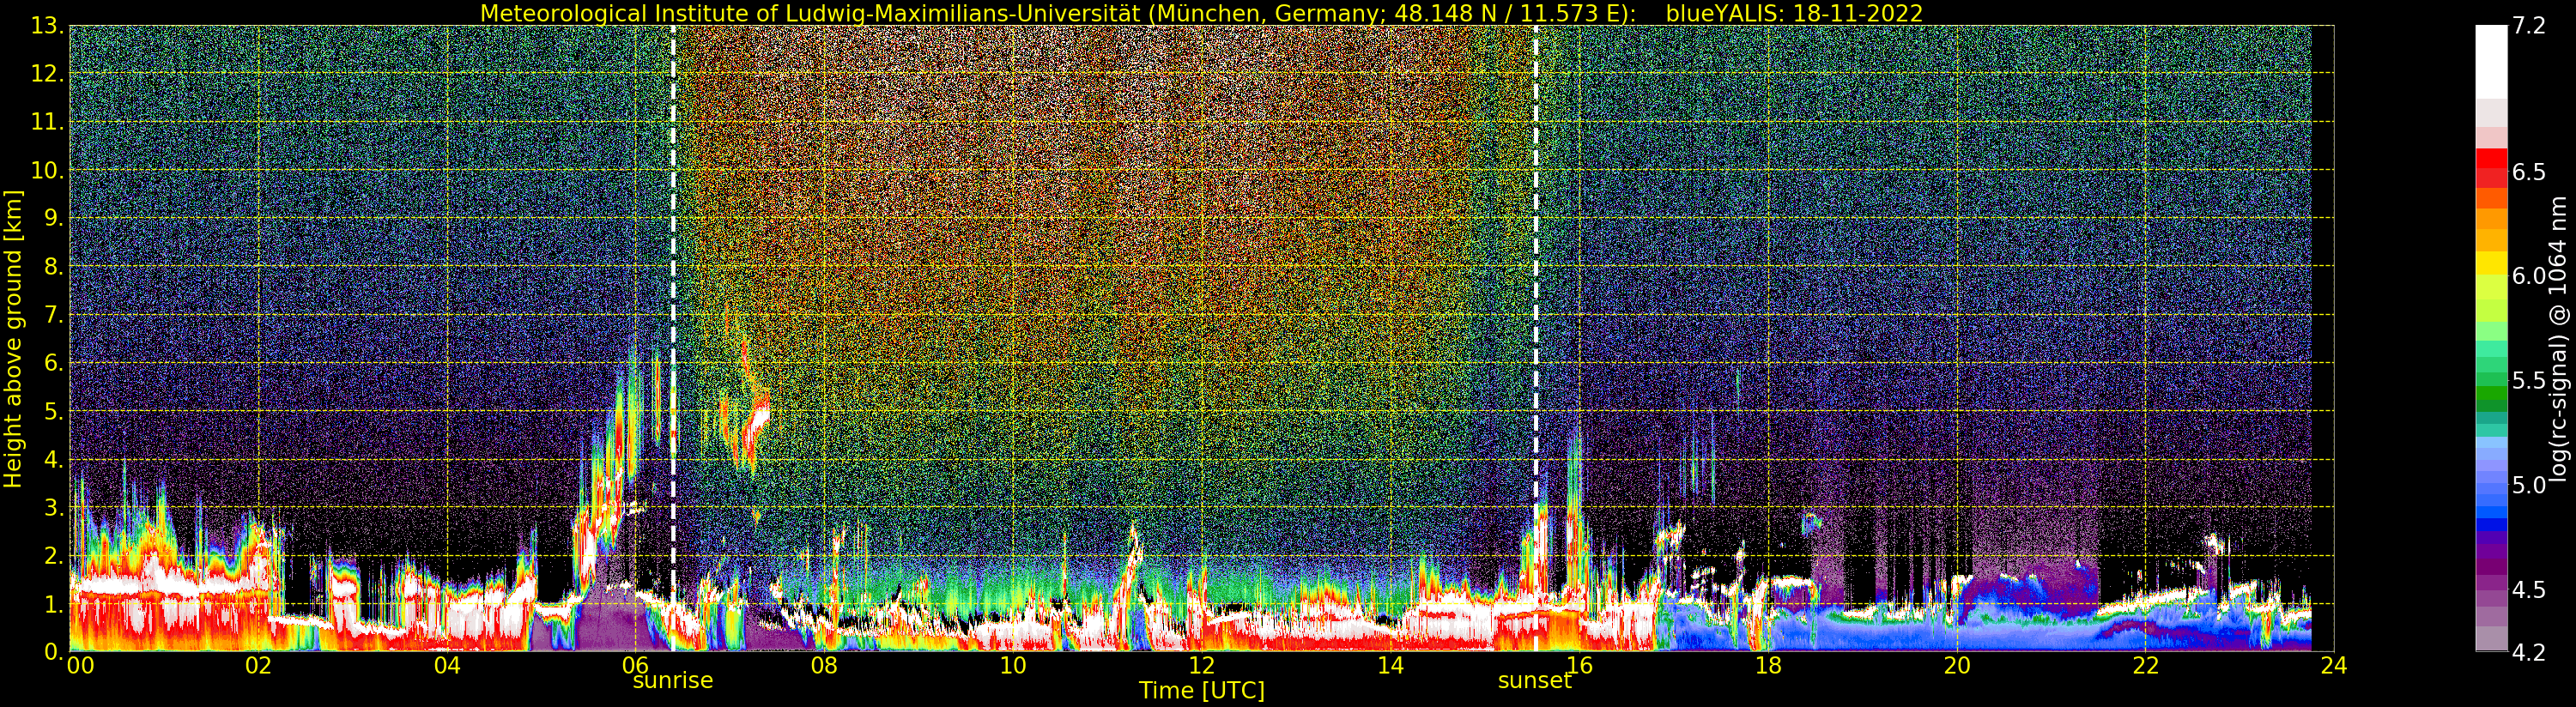The image size is (2576, 707).
Task: Click the '4.5' colorbar value
Action: coord(2529,589)
